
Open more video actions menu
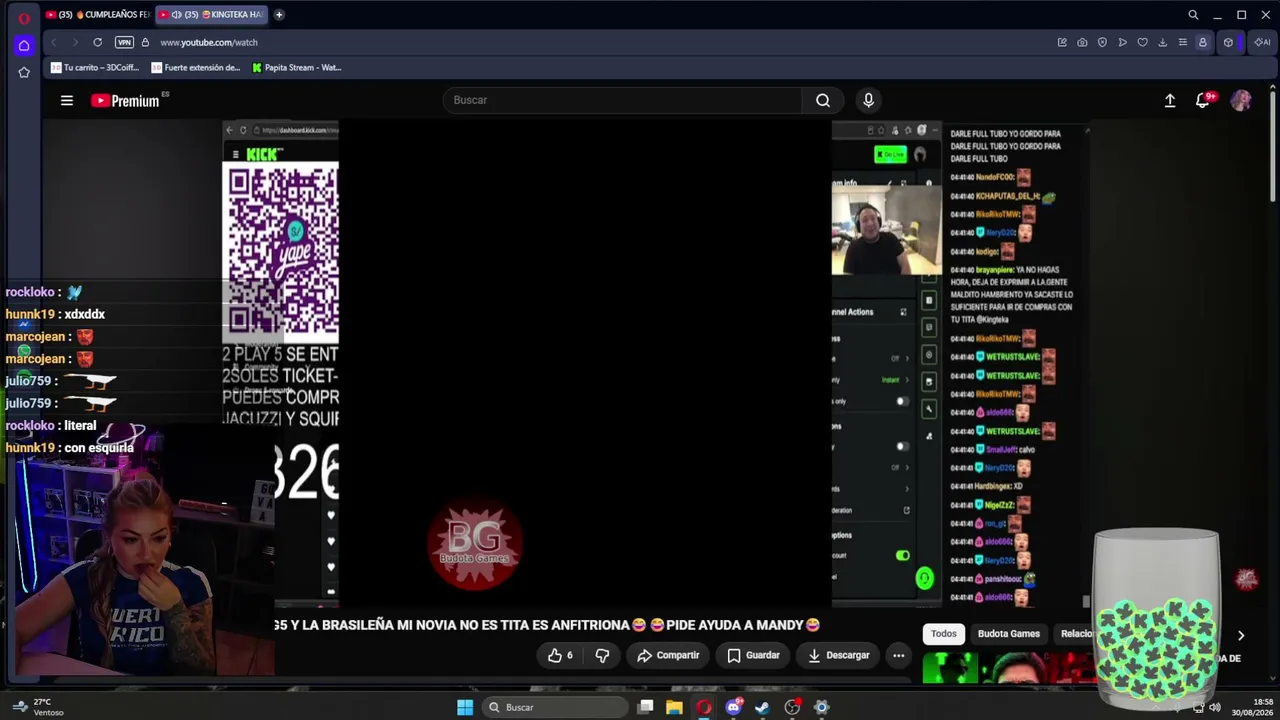tap(898, 655)
